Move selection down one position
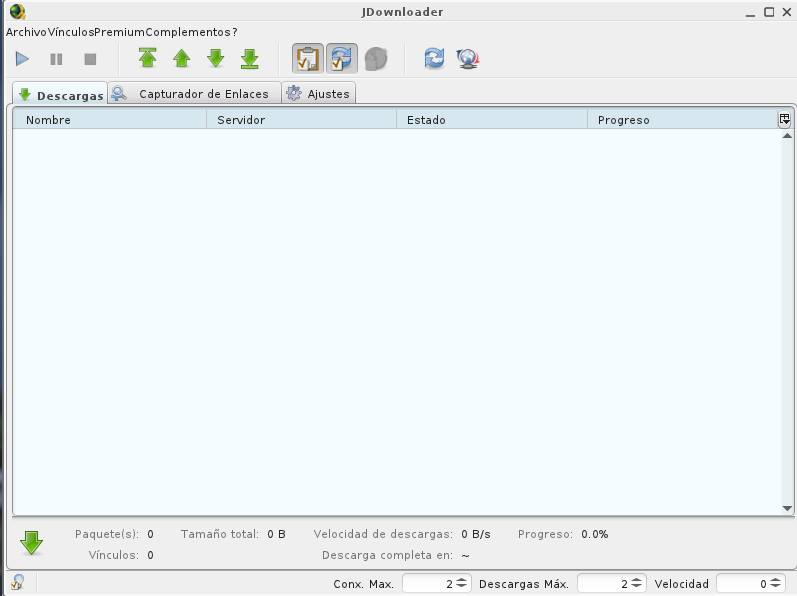 [x=216, y=58]
